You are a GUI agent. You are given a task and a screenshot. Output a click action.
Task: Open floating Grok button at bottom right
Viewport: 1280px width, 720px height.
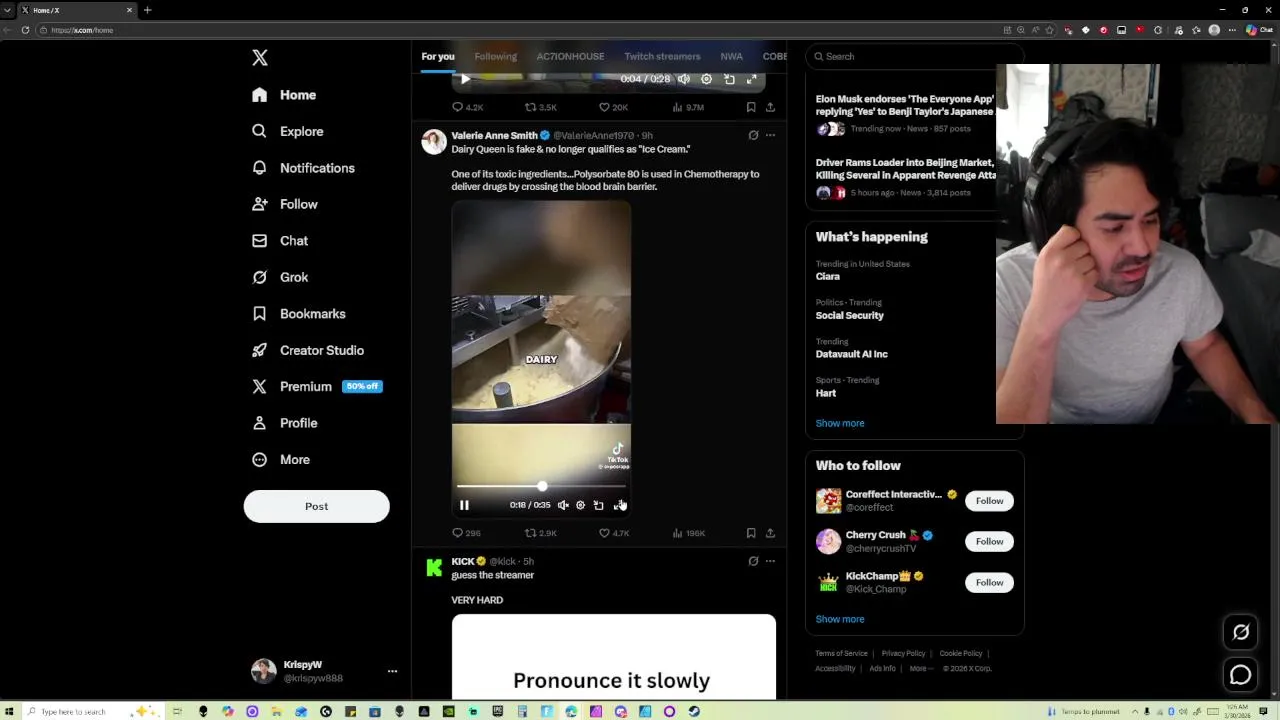pyautogui.click(x=1241, y=632)
